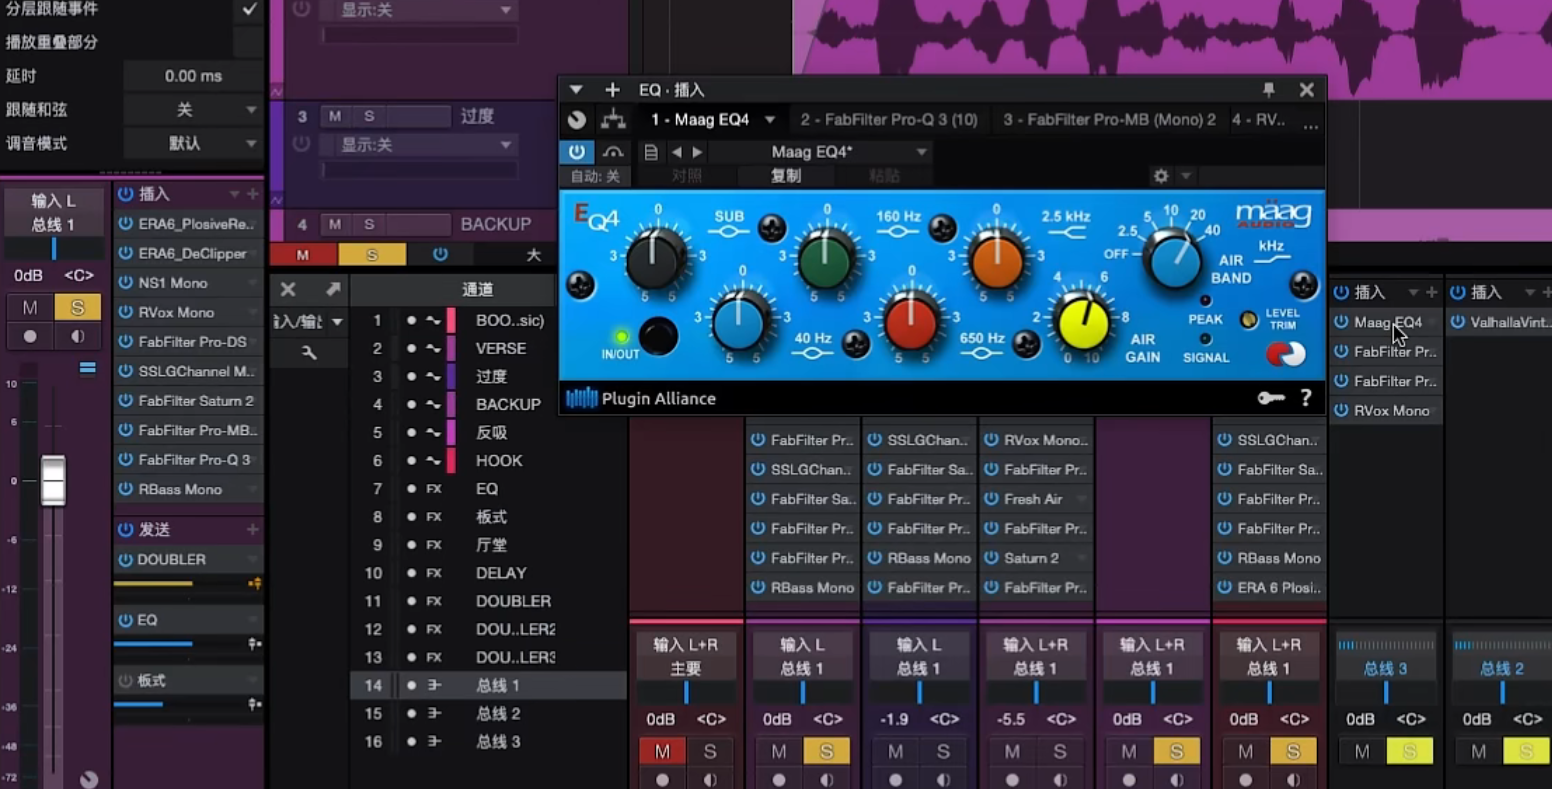Toggle the 分层跟随事件 checkbox
The image size is (1552, 789).
[249, 10]
